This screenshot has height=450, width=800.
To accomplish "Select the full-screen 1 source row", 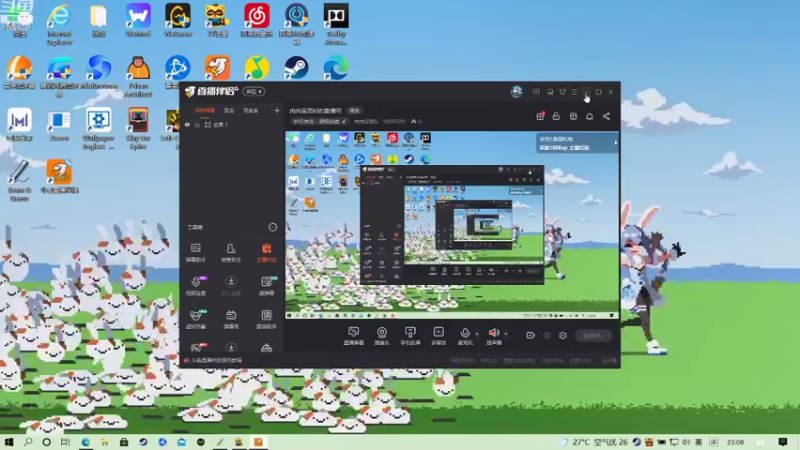I will [232, 125].
